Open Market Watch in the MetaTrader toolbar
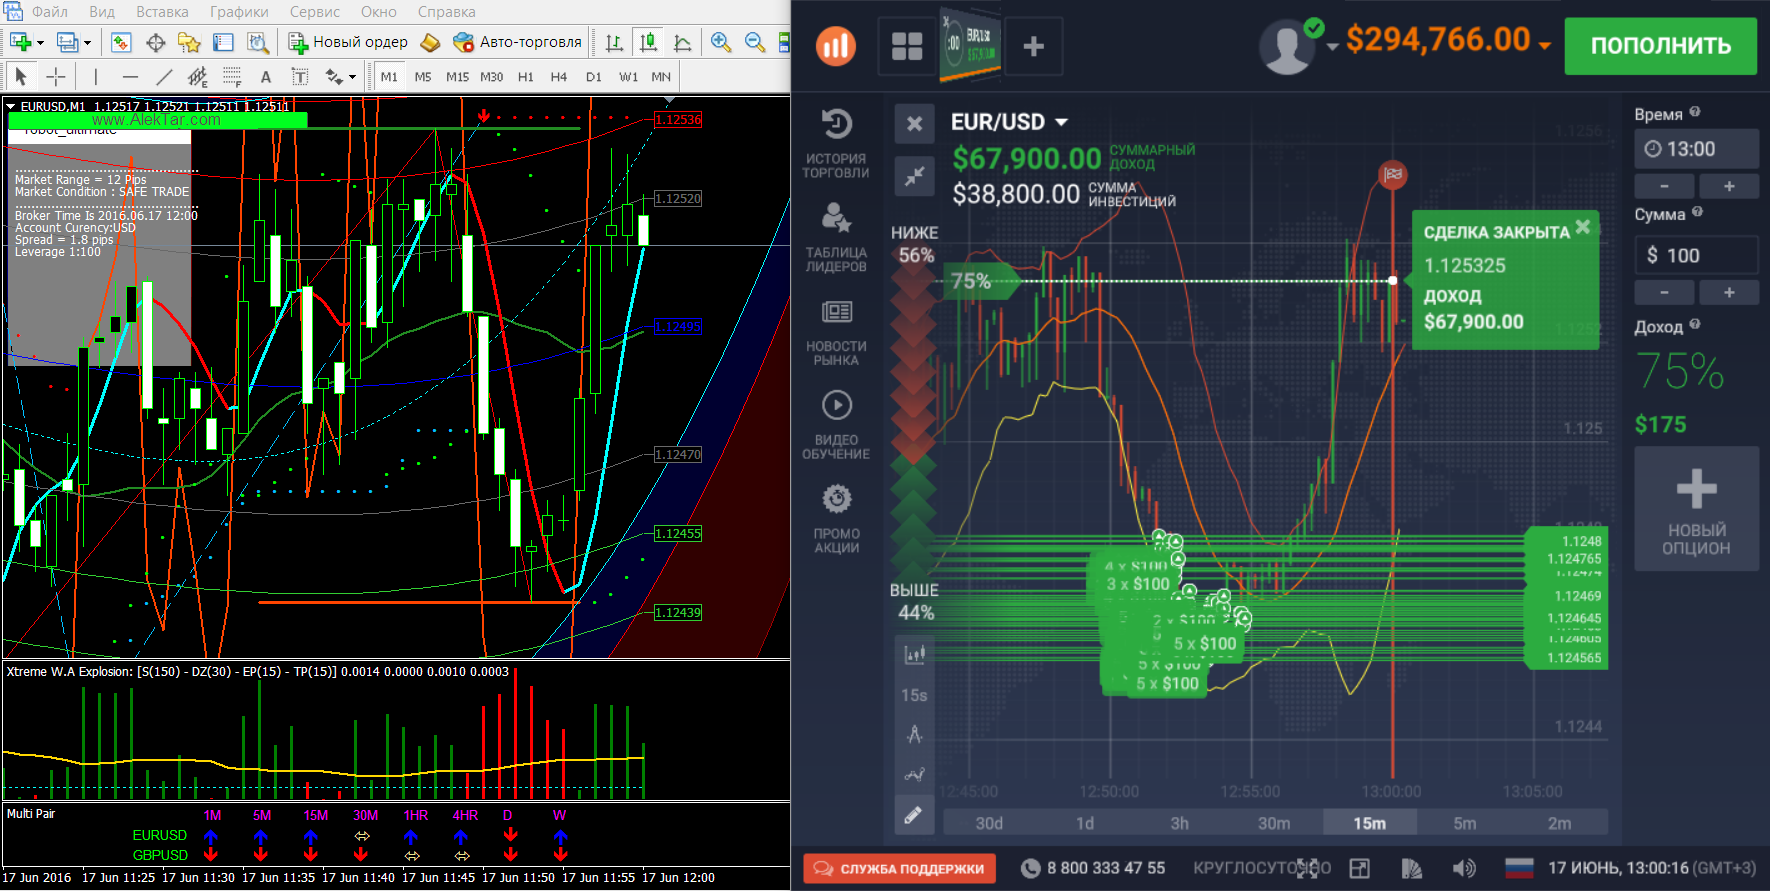Image resolution: width=1770 pixels, height=891 pixels. pyautogui.click(x=121, y=42)
